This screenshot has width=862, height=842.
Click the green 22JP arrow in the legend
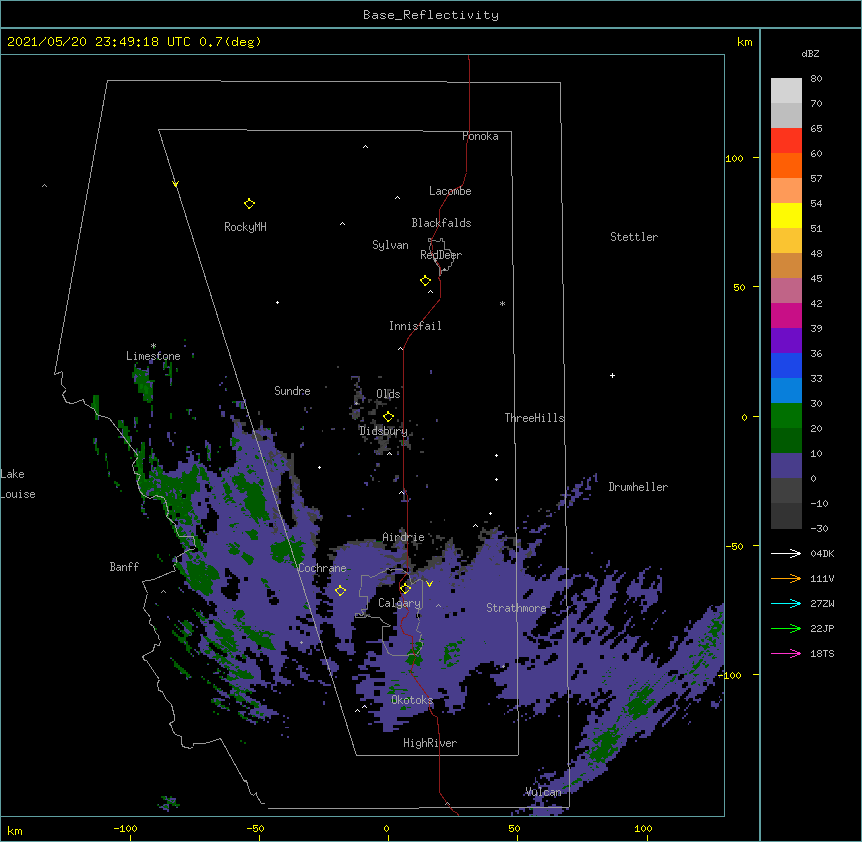pyautogui.click(x=786, y=628)
